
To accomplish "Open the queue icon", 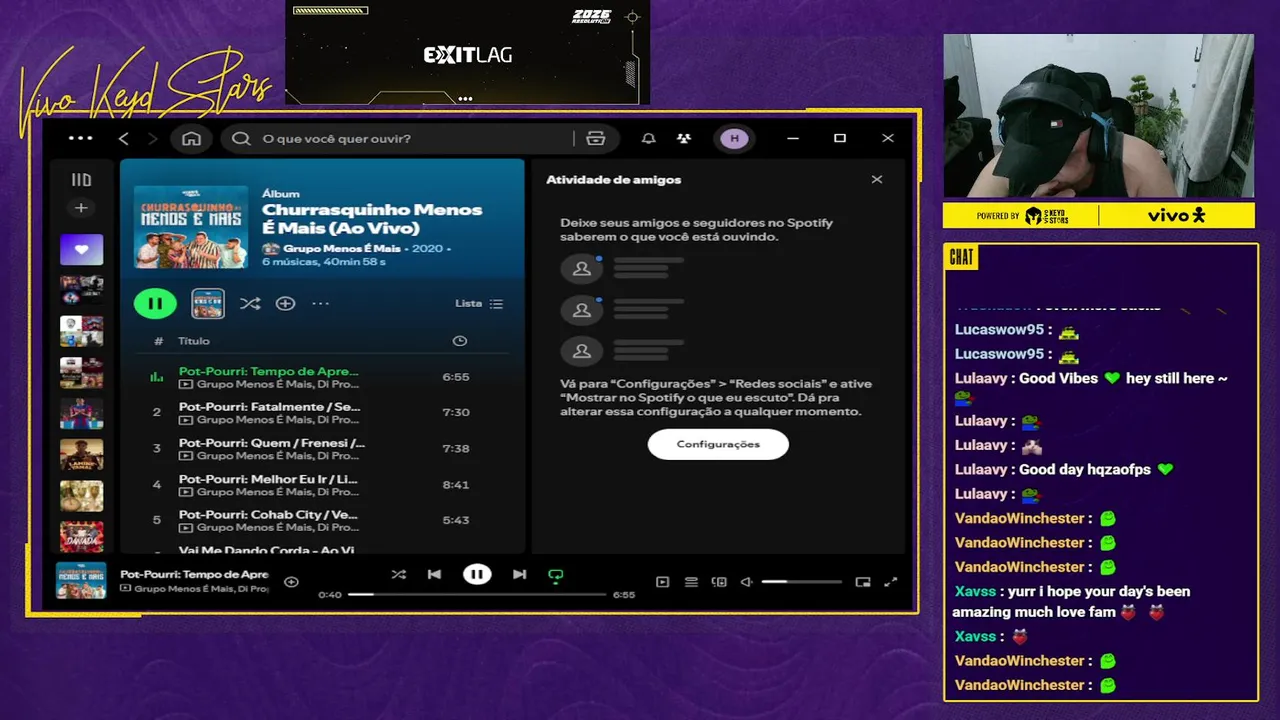I will click(x=691, y=582).
